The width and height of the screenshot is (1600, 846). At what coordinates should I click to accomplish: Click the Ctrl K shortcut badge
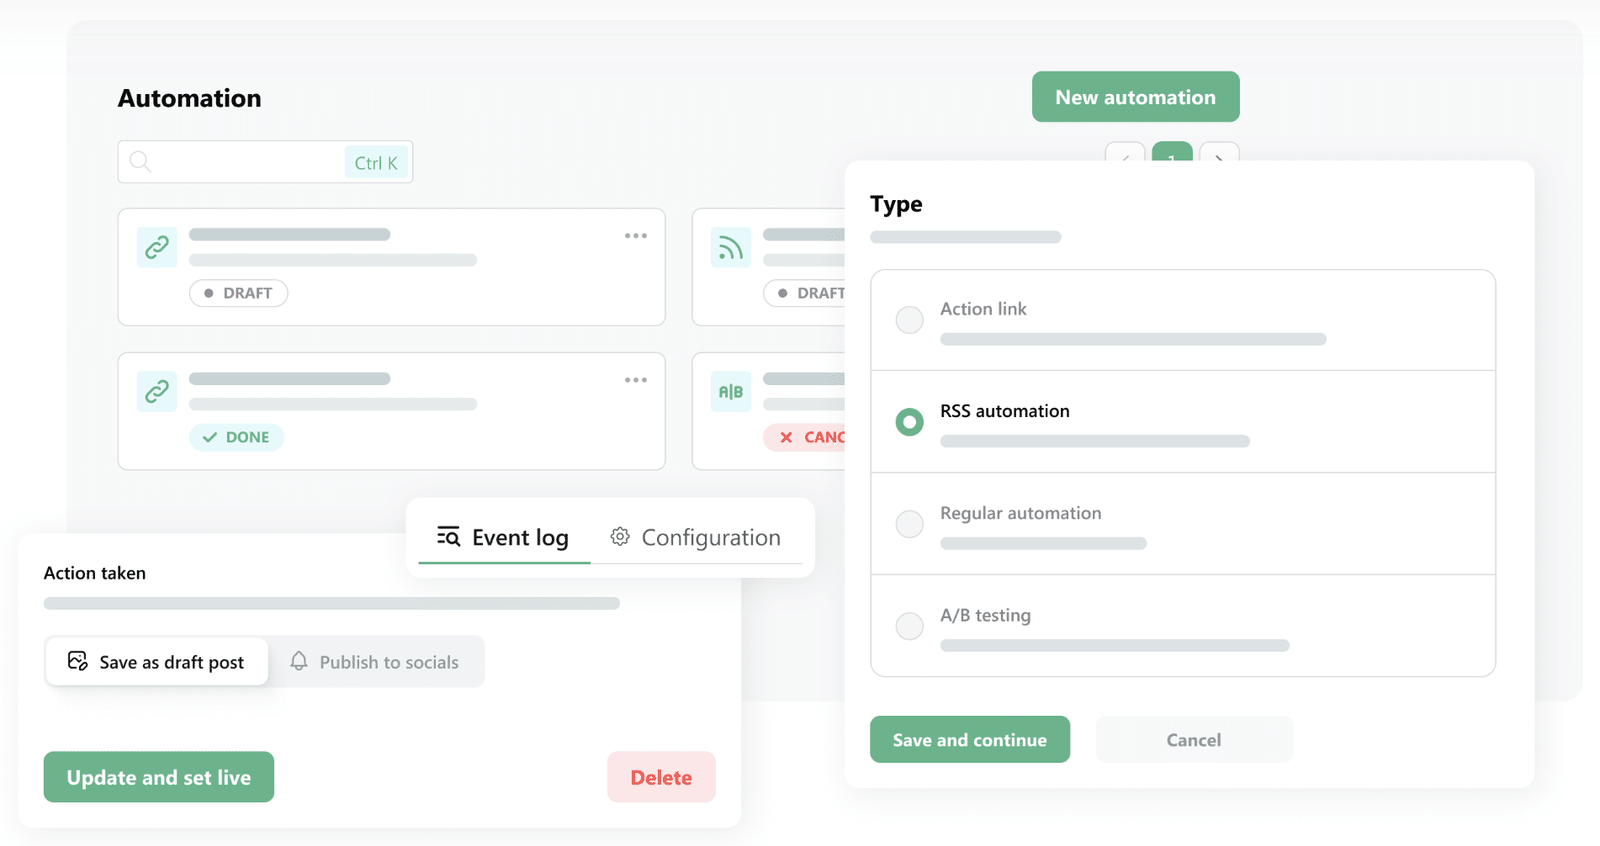click(376, 163)
